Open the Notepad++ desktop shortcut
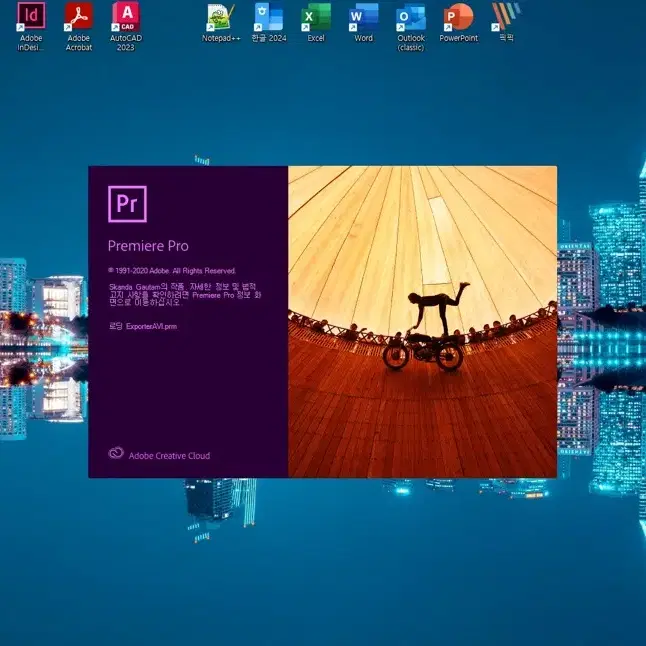The image size is (646, 646). 221,23
